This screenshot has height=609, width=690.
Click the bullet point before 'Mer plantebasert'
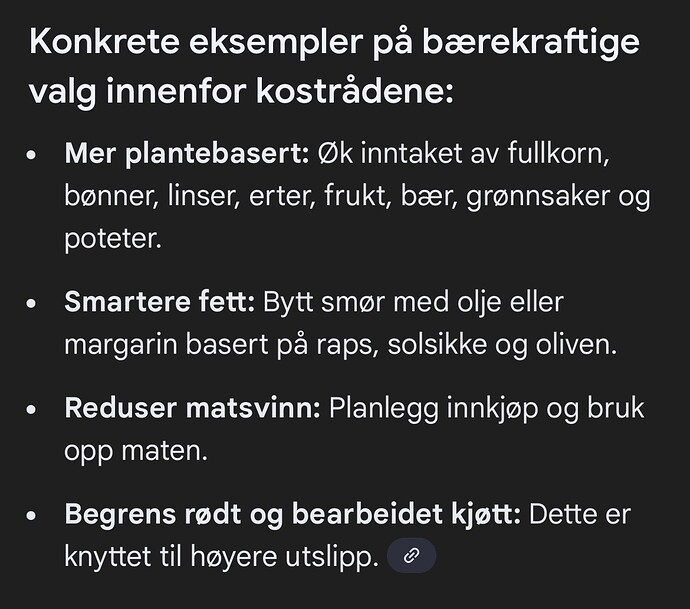click(x=33, y=156)
